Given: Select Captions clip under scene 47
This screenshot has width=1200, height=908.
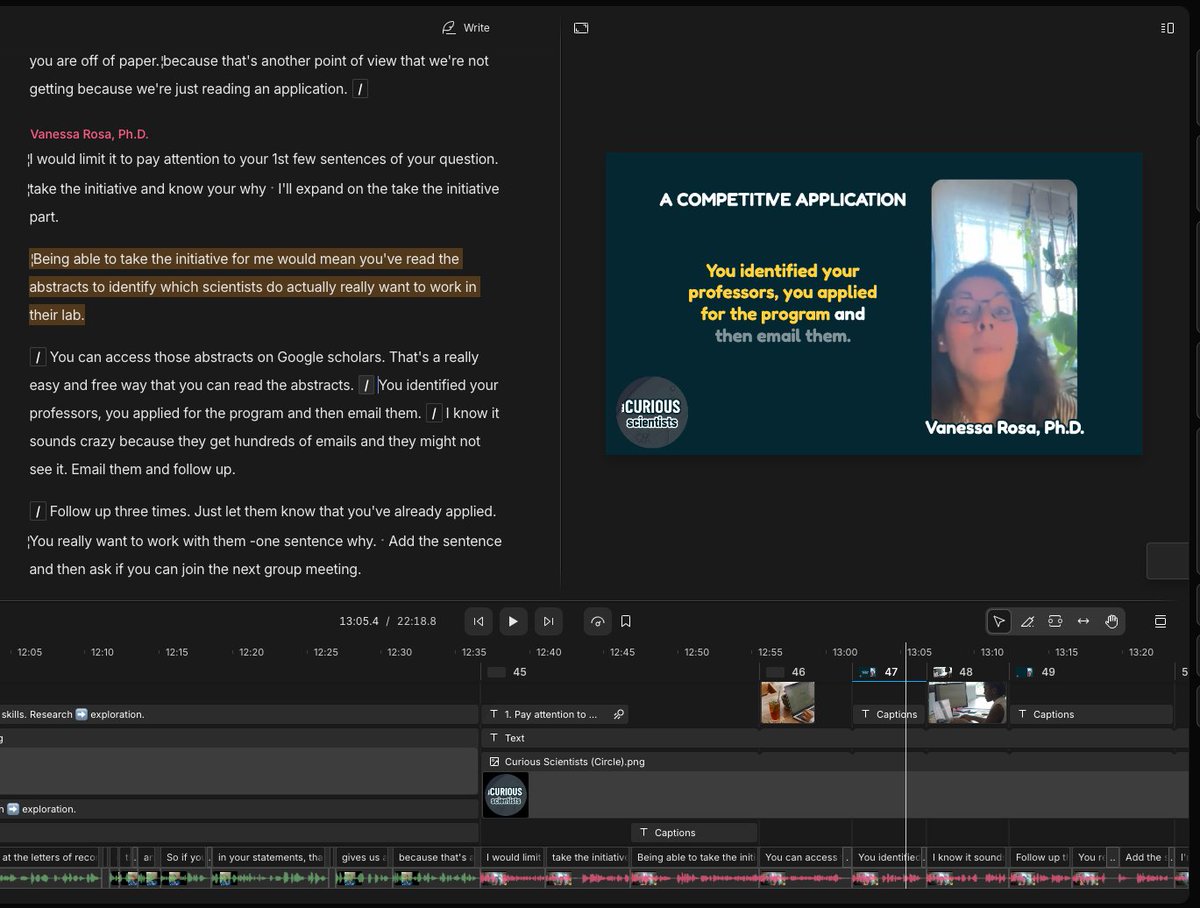Looking at the screenshot, I should point(888,715).
